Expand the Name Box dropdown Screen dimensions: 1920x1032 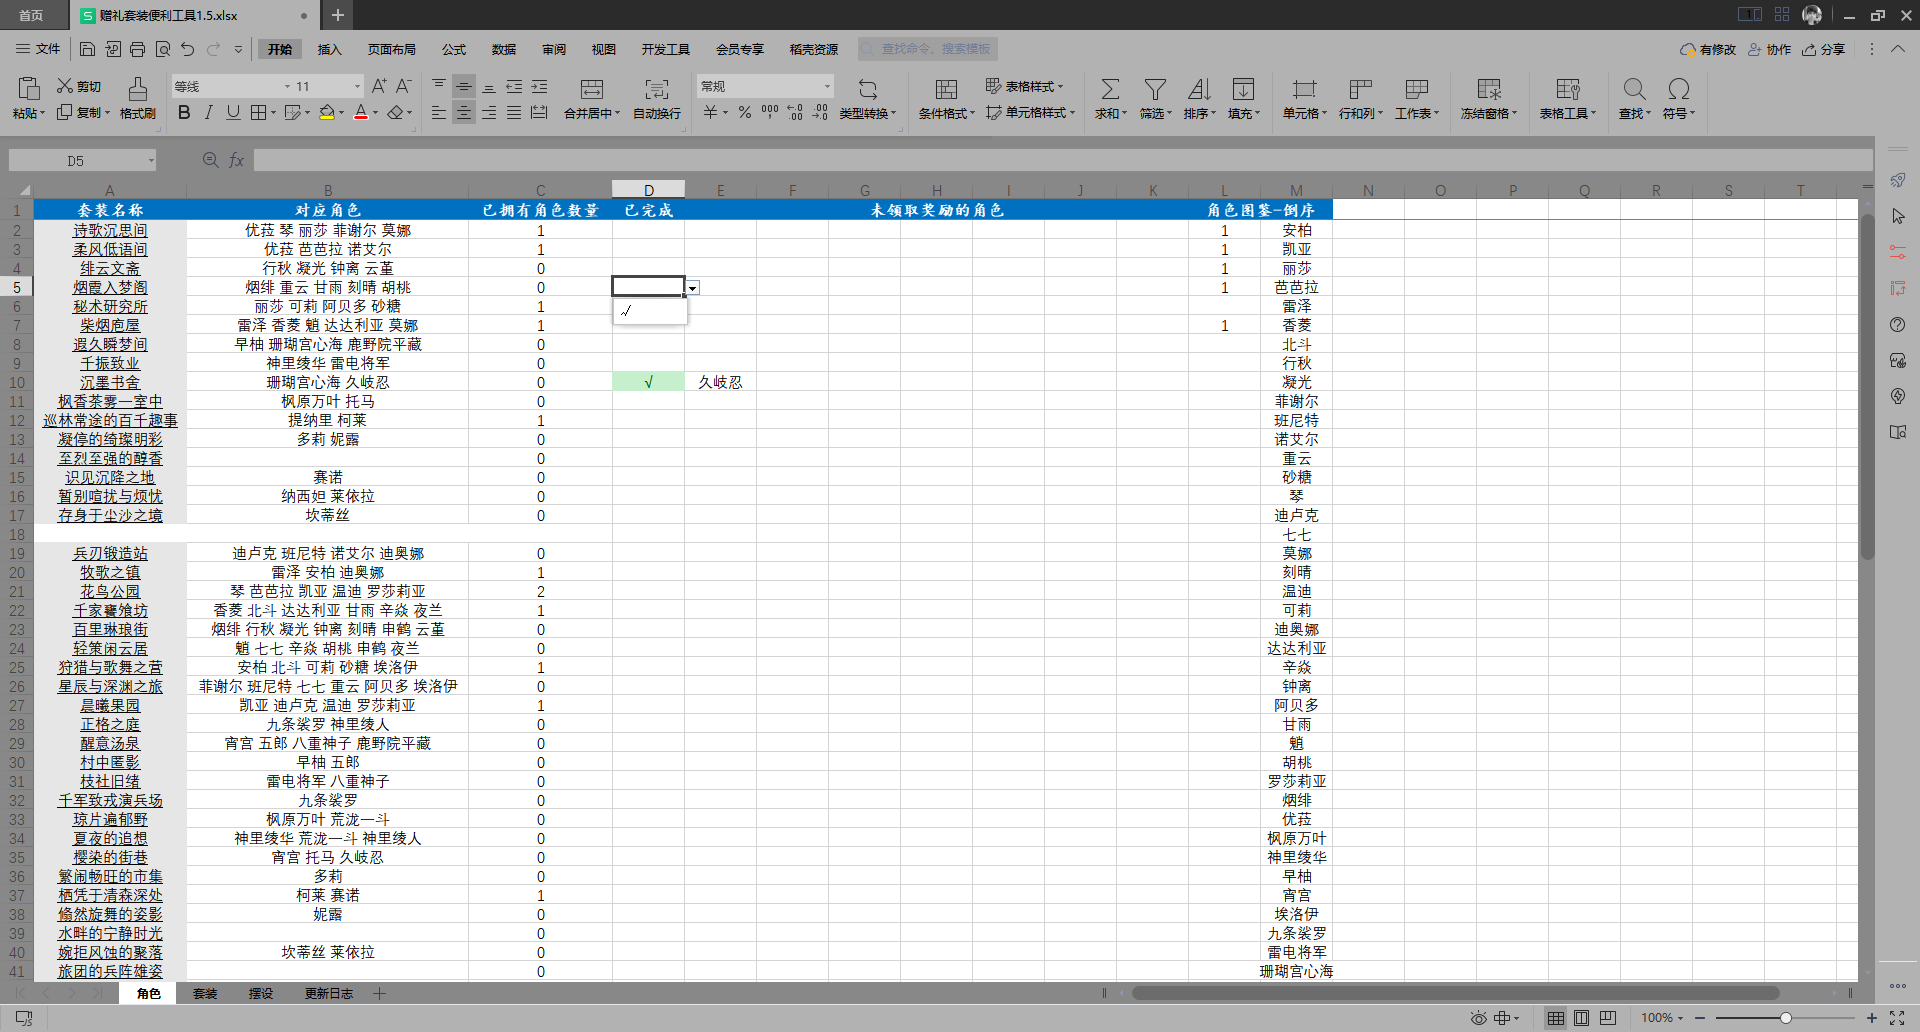[151, 160]
